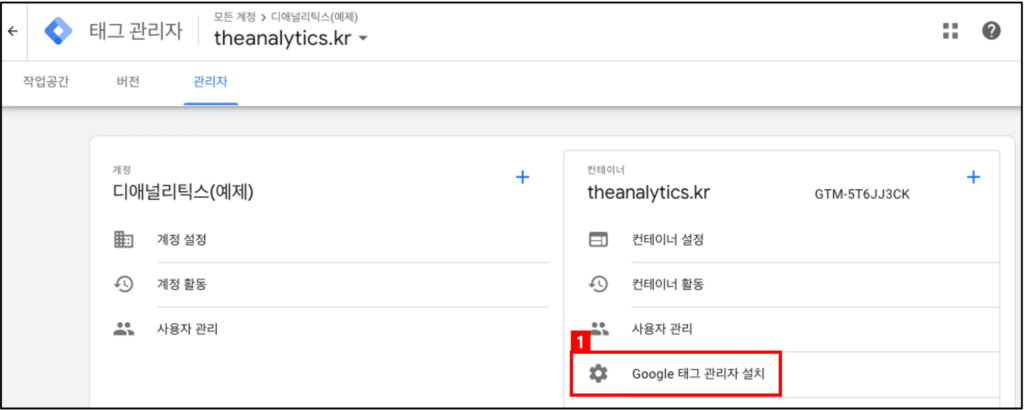Click the 계정 설정 building icon
Image resolution: width=1024 pixels, height=410 pixels.
click(x=123, y=240)
